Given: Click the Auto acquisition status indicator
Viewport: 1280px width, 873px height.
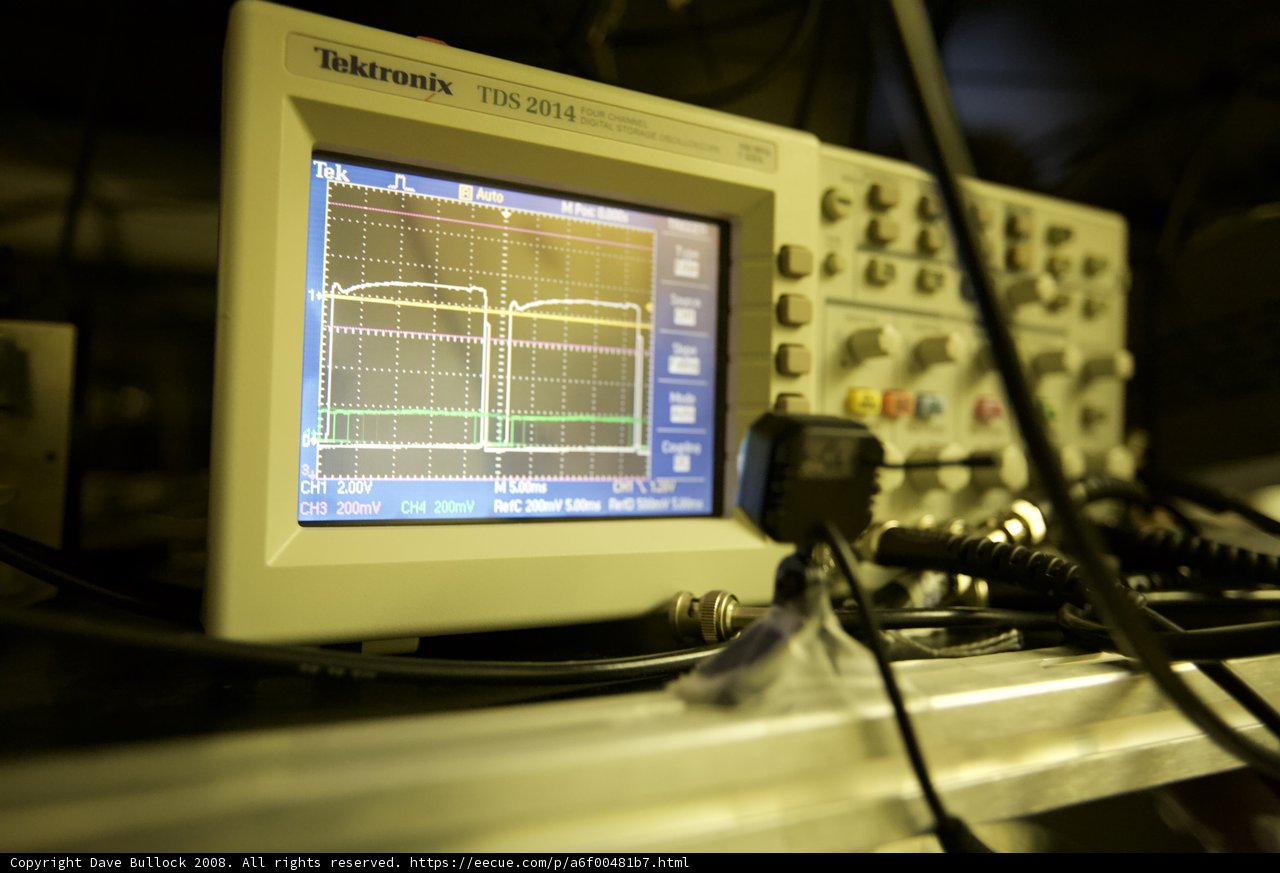Looking at the screenshot, I should 482,194.
